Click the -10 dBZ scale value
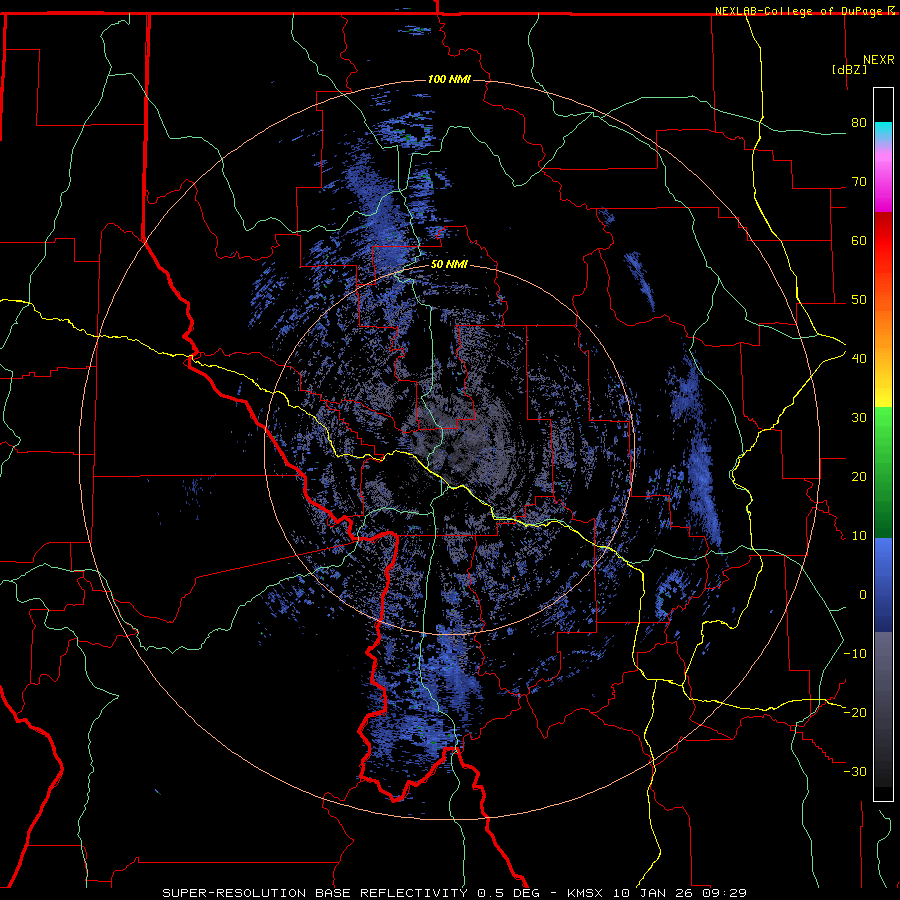This screenshot has height=900, width=900. tap(855, 654)
